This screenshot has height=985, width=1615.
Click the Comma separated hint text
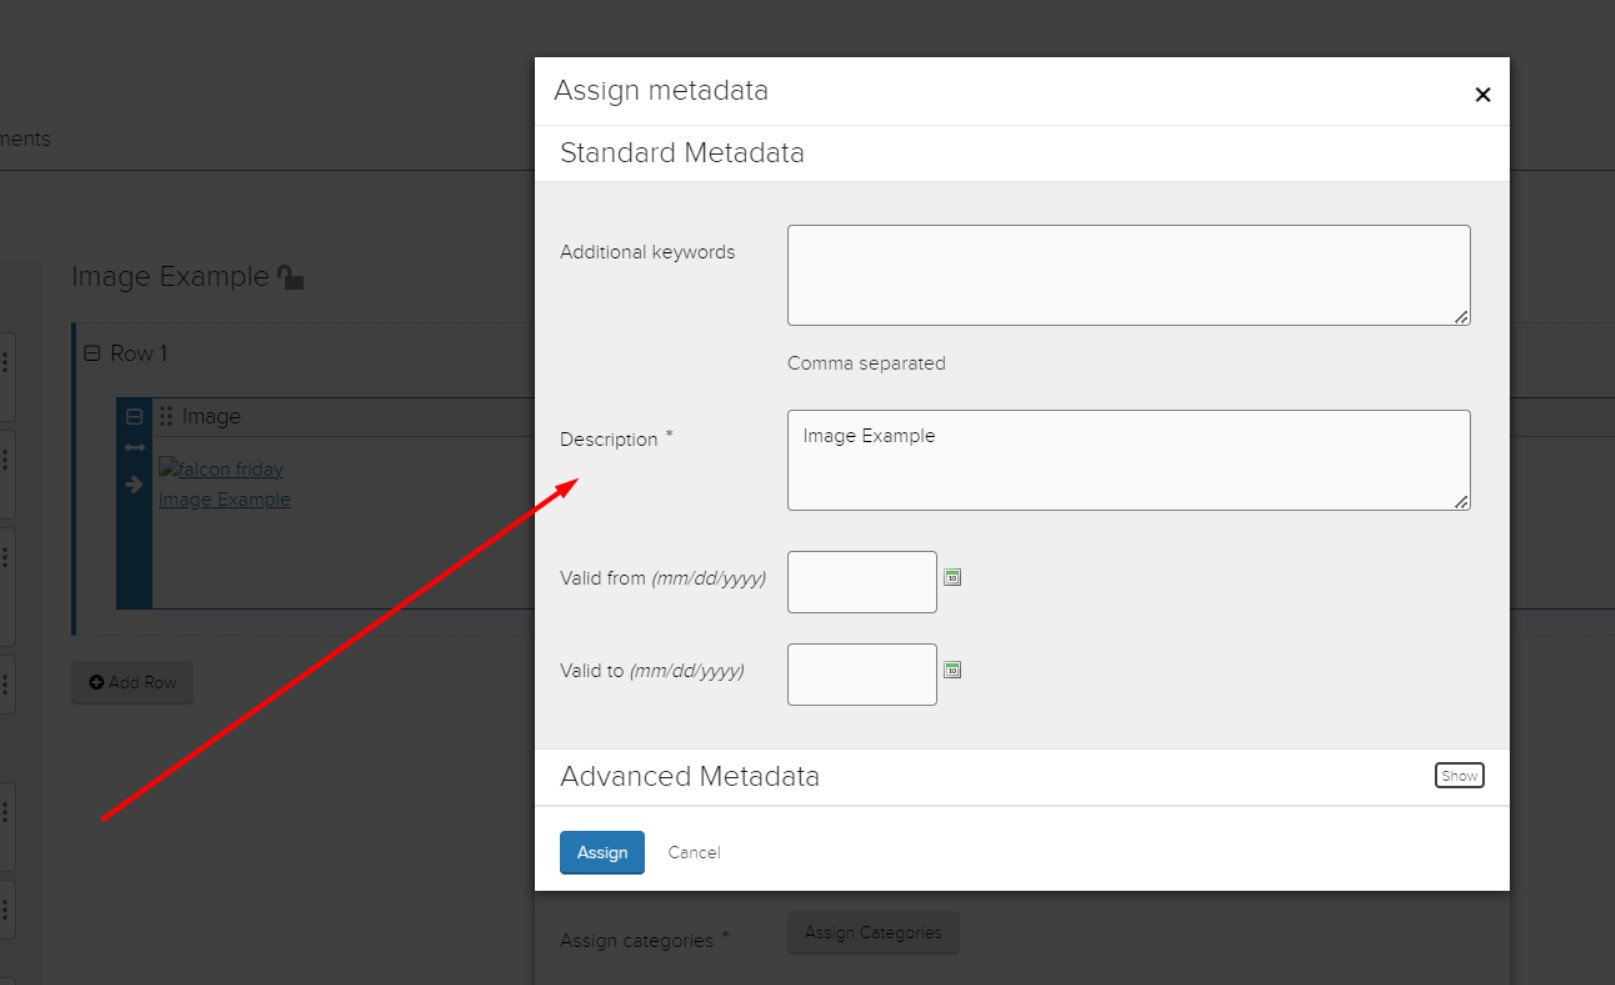[x=866, y=363]
